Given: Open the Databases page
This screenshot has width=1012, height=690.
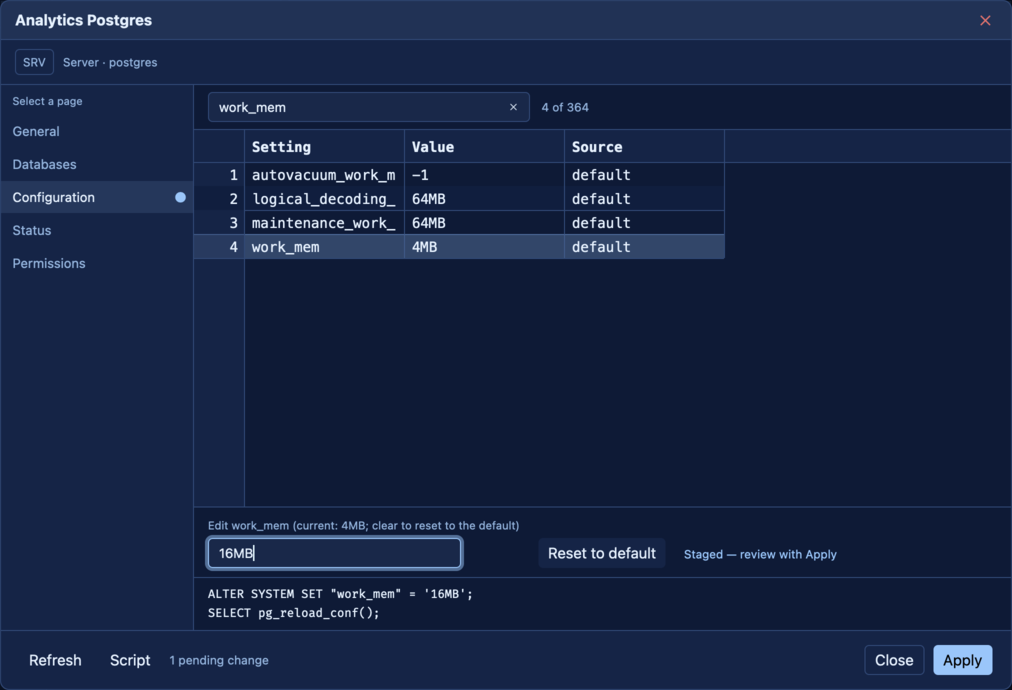Looking at the screenshot, I should coord(97,165).
